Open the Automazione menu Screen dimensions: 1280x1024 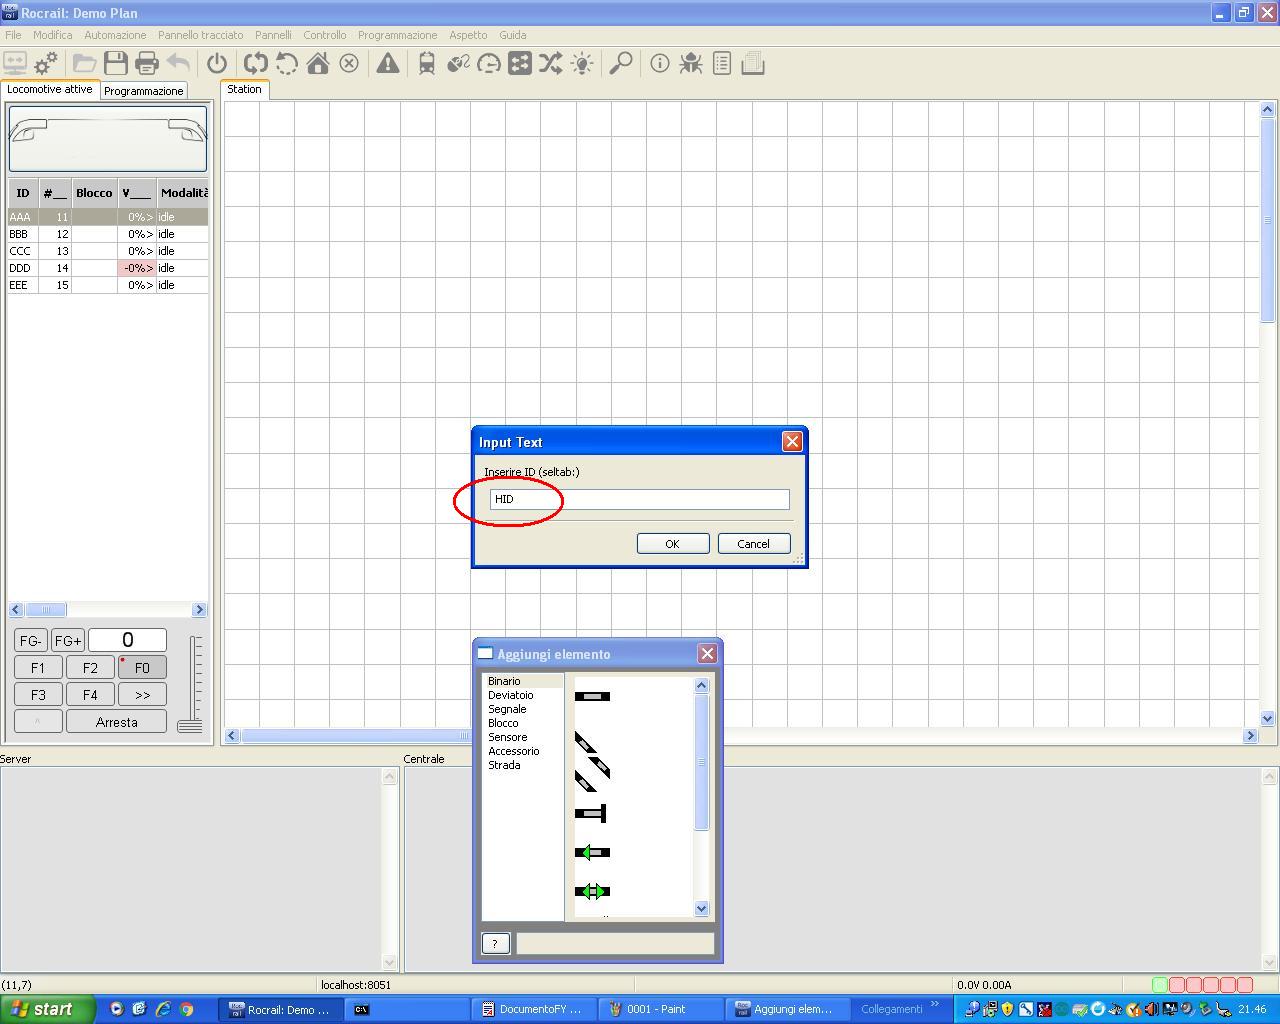pyautogui.click(x=115, y=35)
